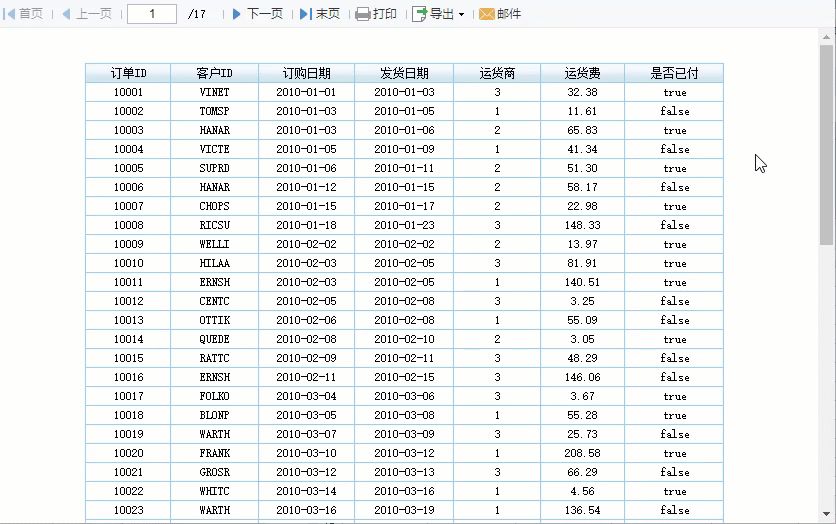Click the export (导出) icon
The image size is (836, 524).
pos(420,14)
